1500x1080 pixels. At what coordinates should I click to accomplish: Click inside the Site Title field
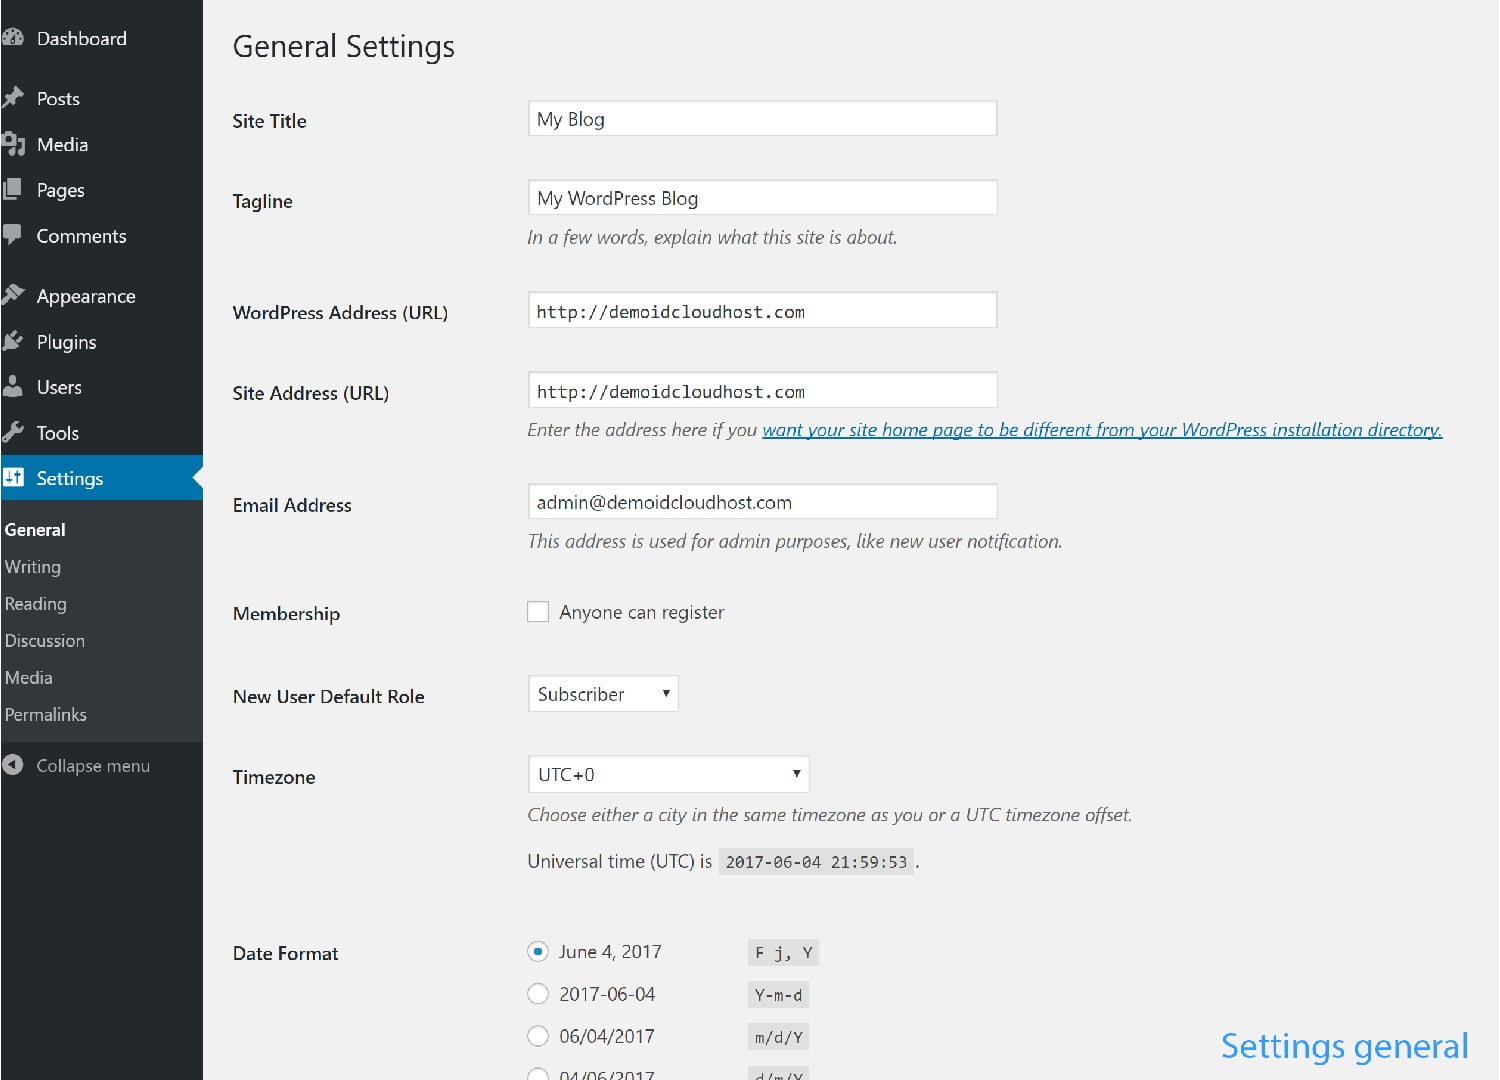click(x=762, y=118)
